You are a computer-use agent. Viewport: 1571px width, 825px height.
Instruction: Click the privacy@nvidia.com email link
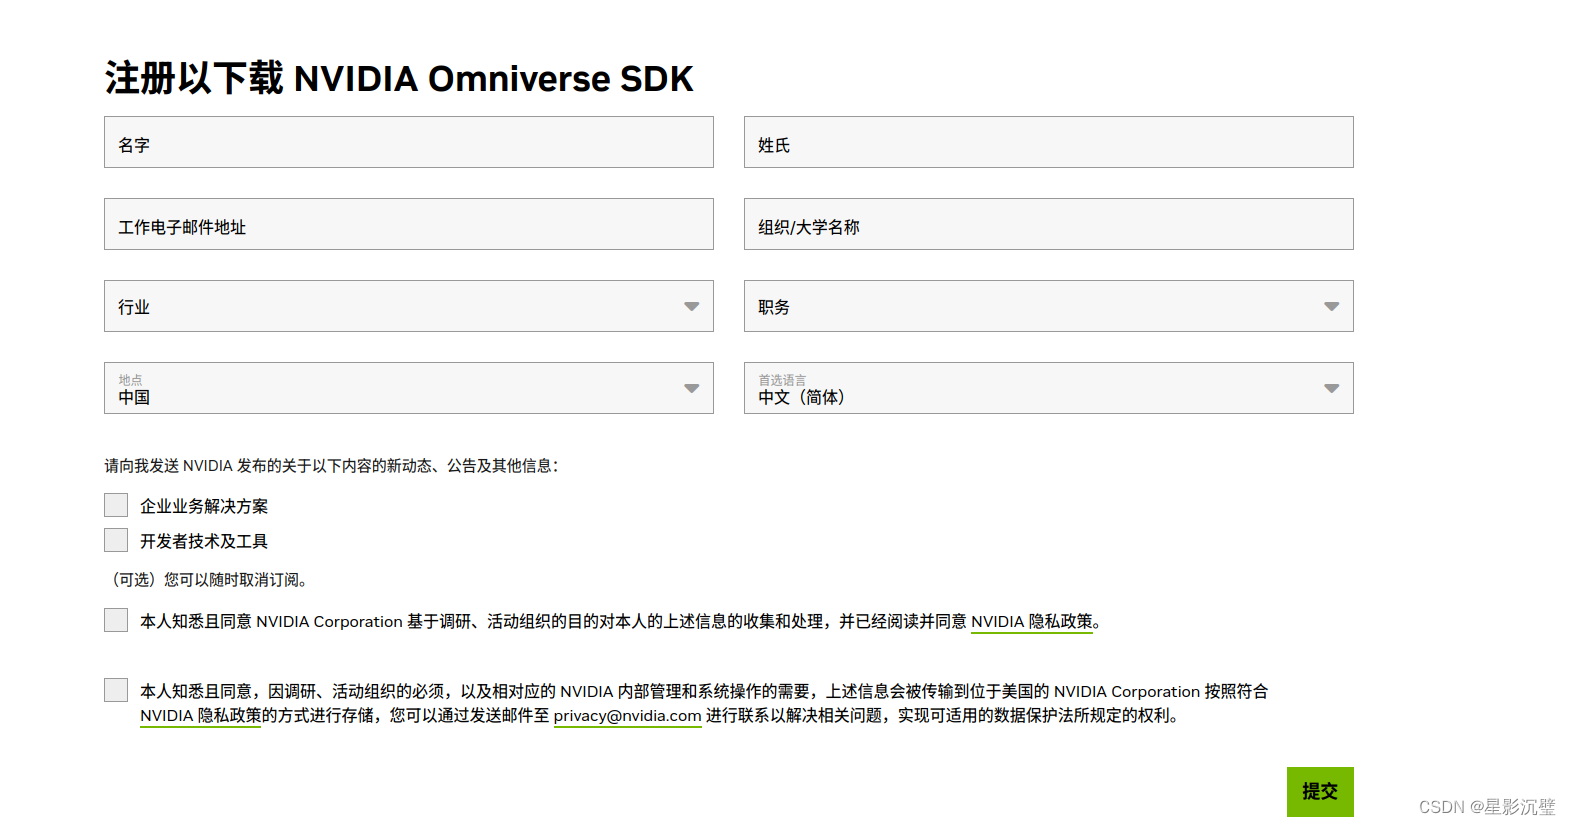[x=627, y=716]
